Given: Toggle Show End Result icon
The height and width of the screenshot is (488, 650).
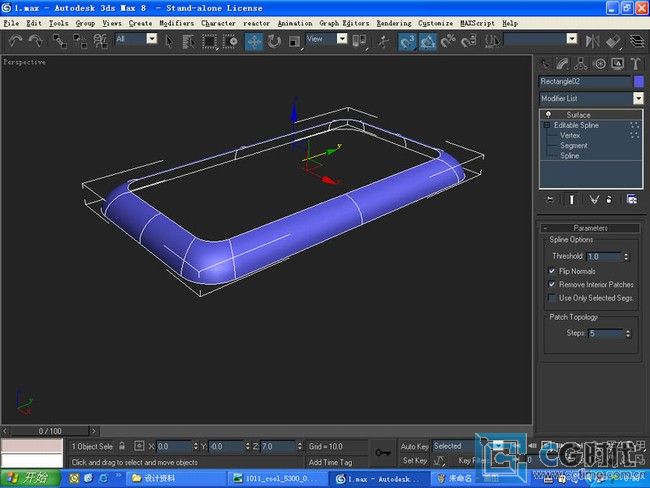Looking at the screenshot, I should [x=572, y=200].
